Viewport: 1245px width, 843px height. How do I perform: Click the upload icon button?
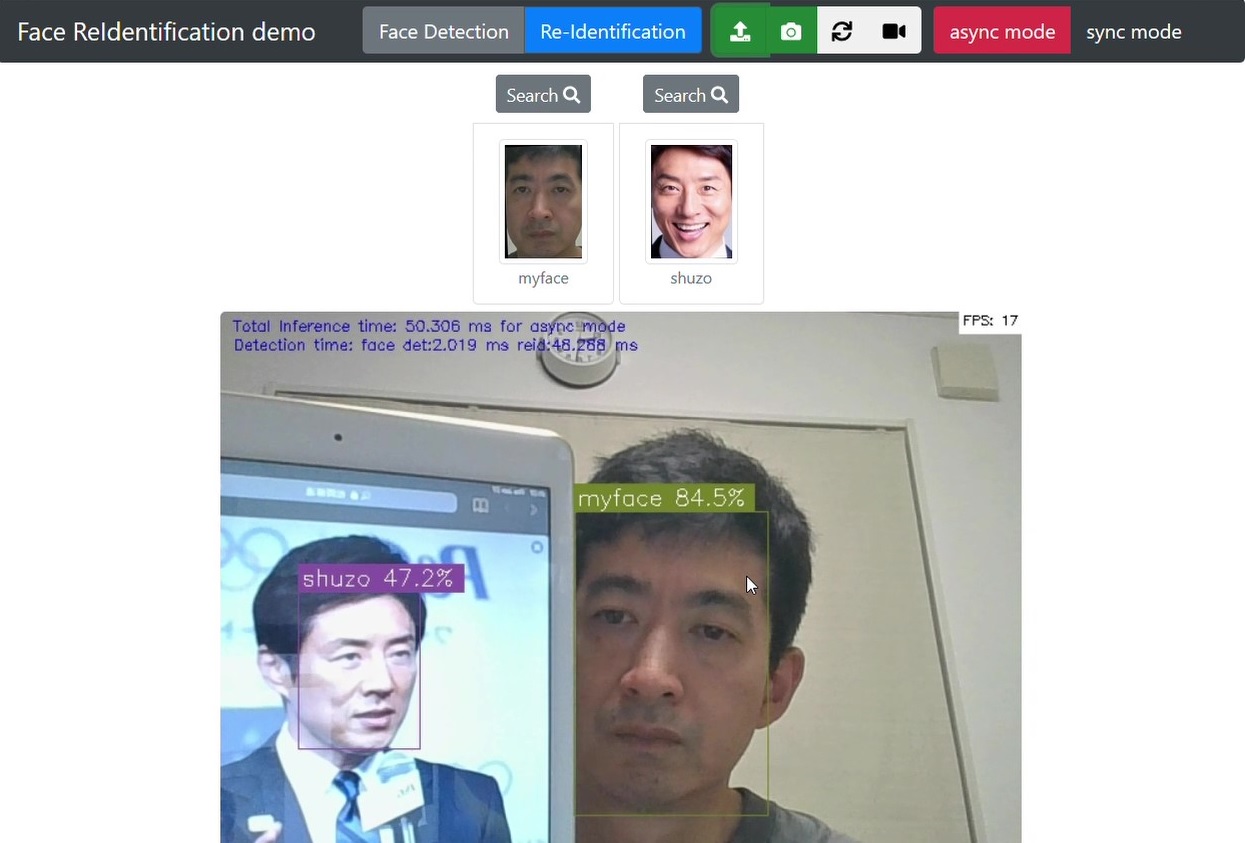coord(740,31)
